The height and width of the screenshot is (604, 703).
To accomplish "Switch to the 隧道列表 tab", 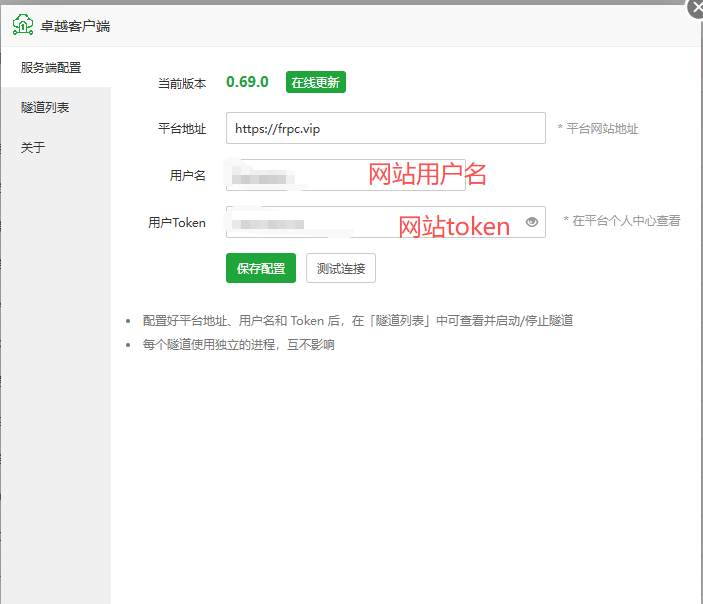I will (56, 108).
